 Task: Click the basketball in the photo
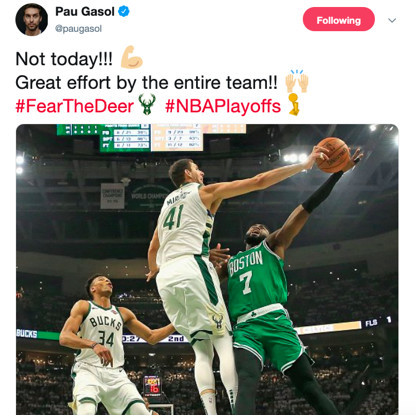(x=333, y=155)
